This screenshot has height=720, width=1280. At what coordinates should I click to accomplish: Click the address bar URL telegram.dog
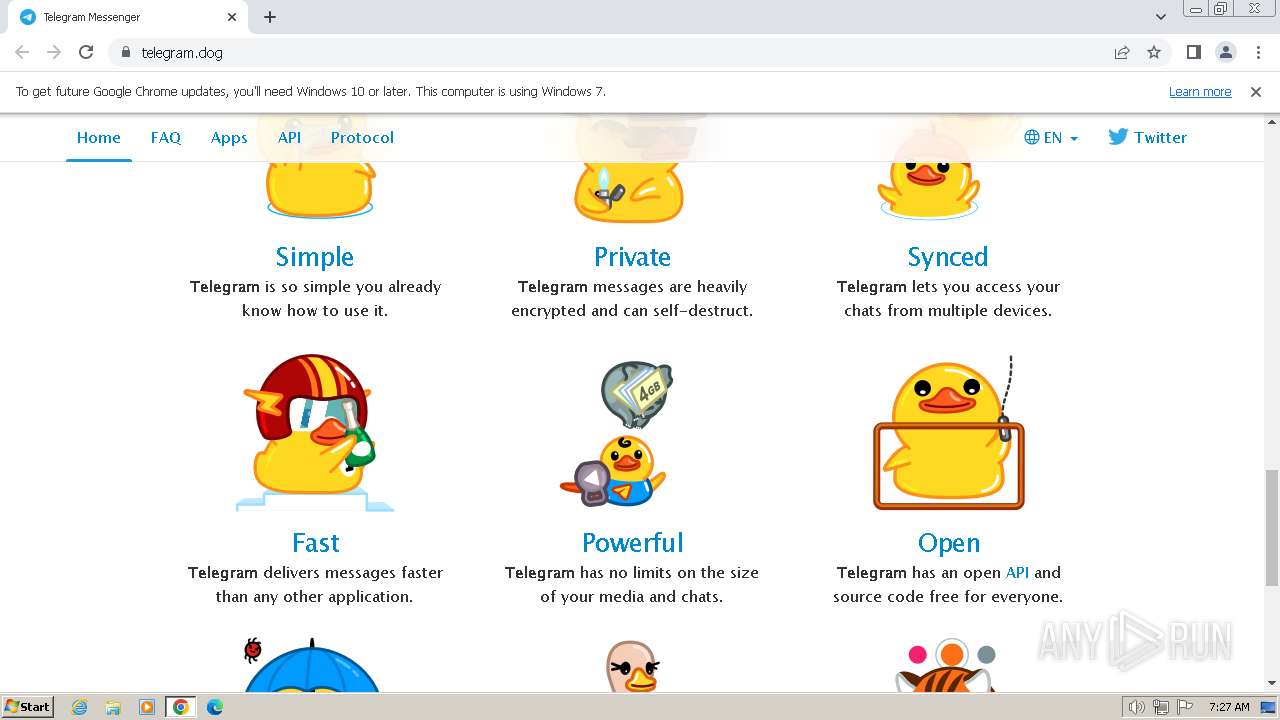(x=182, y=52)
